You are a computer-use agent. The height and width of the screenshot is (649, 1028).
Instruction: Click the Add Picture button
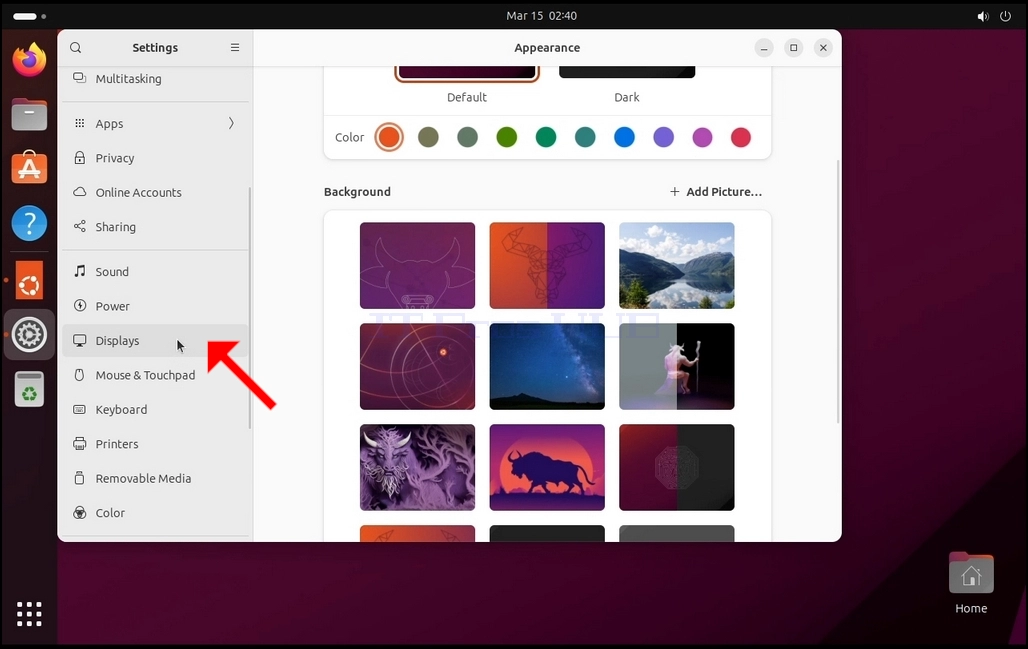point(715,192)
